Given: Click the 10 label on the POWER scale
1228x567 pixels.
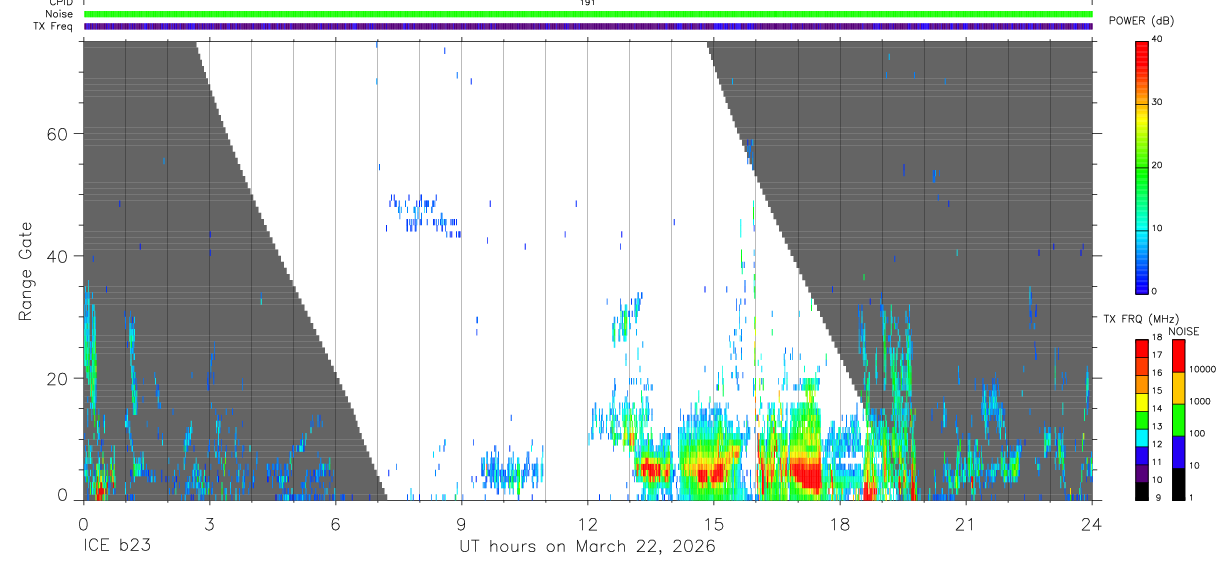Looking at the screenshot, I should [1159, 229].
